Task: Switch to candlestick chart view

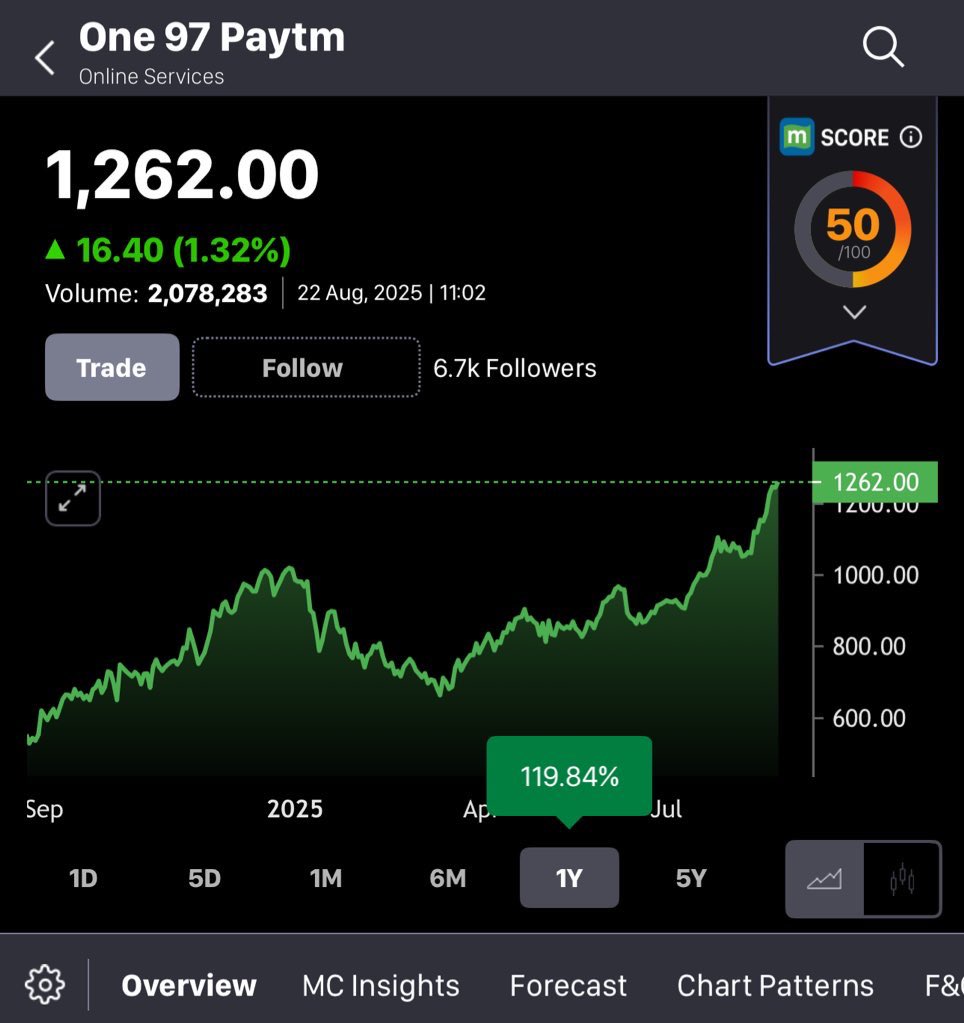Action: [x=902, y=879]
